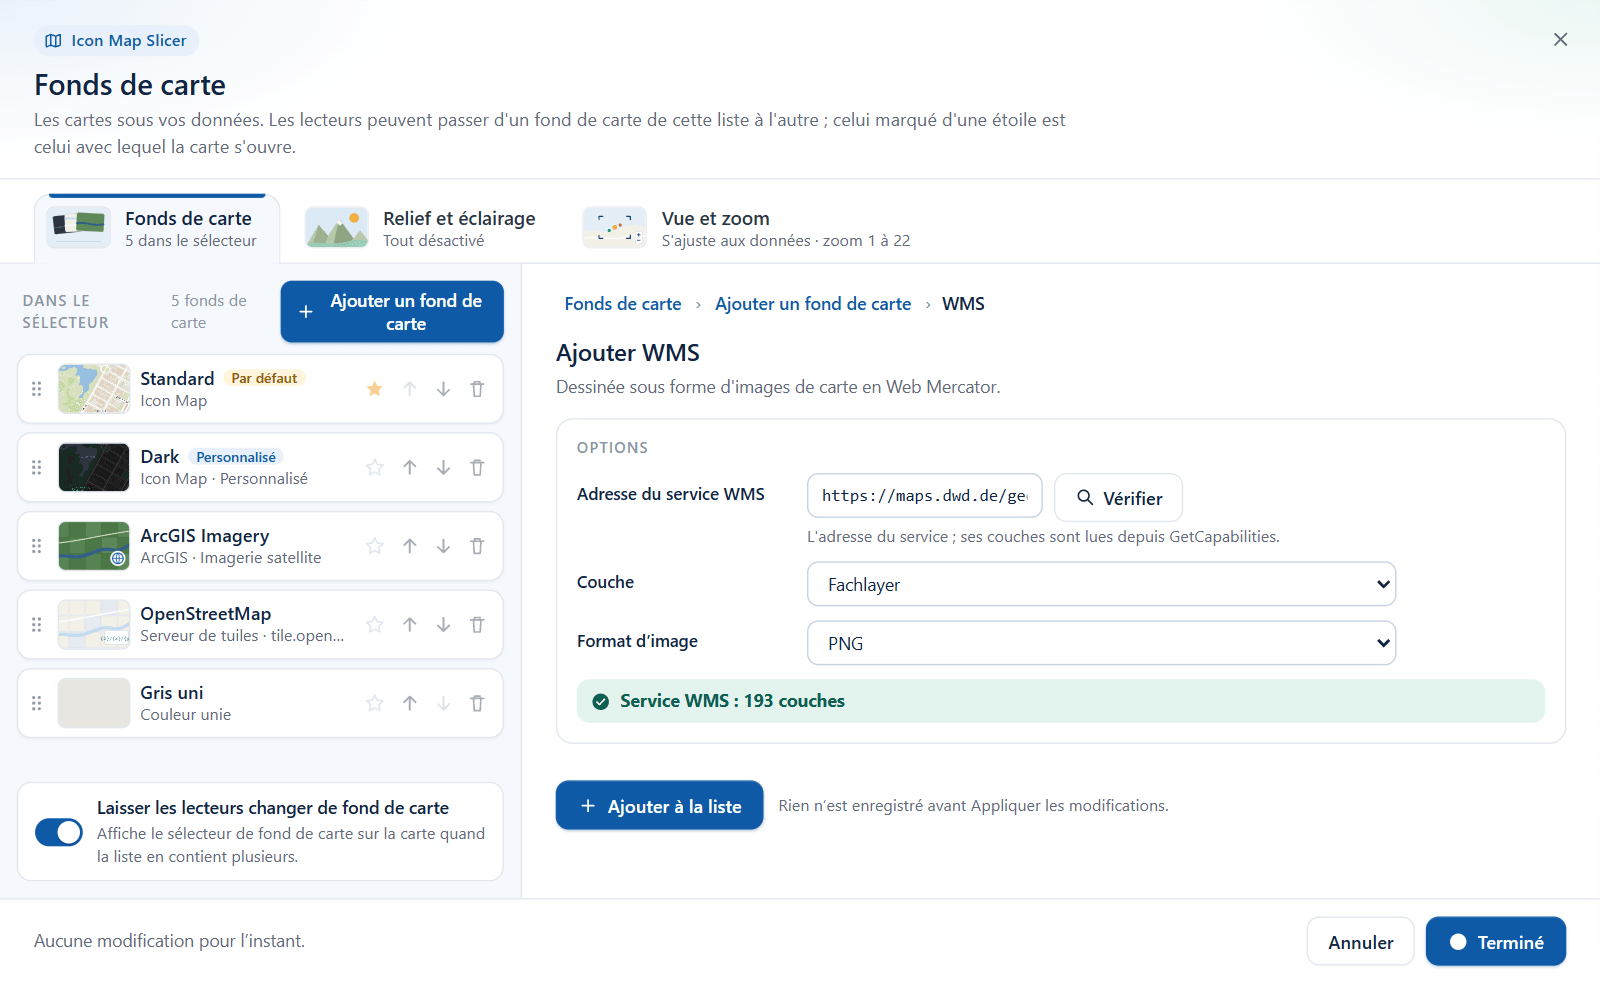Click the Icon Map Slicer badge
The height and width of the screenshot is (982, 1600).
tap(116, 41)
